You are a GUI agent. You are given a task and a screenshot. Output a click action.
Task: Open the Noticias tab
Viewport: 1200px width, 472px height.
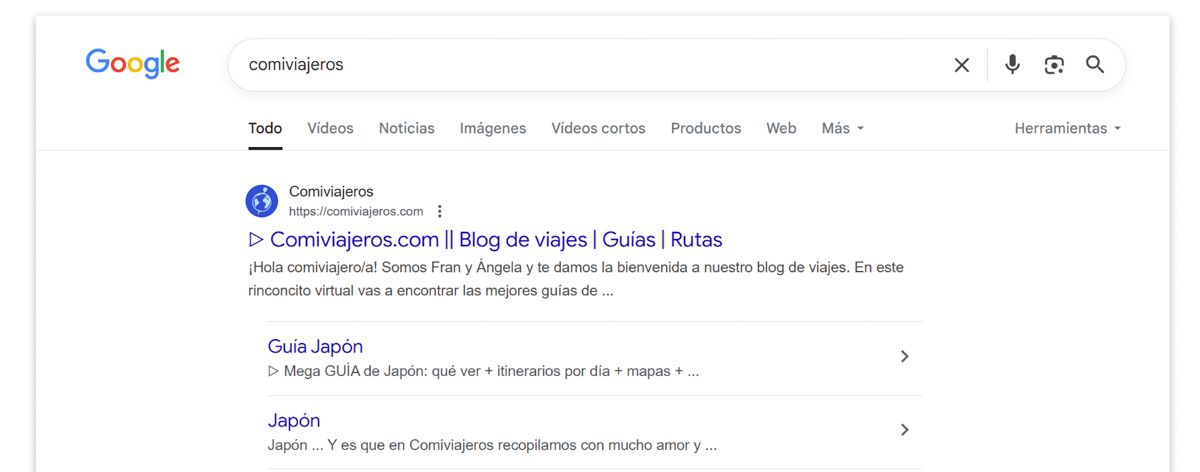406,128
